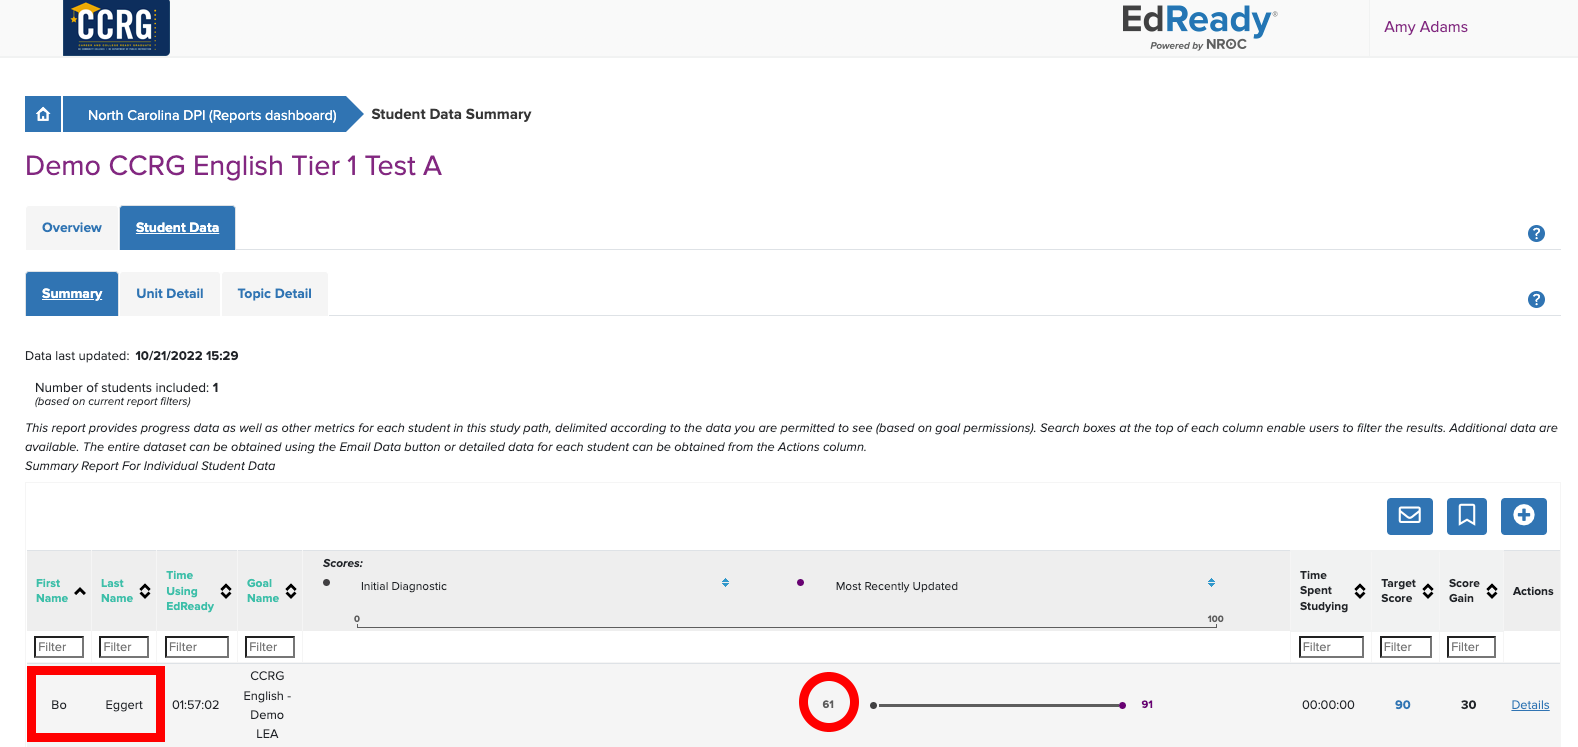Click the CCRG logo
Viewport: 1578px width, 747px height.
click(x=117, y=28)
